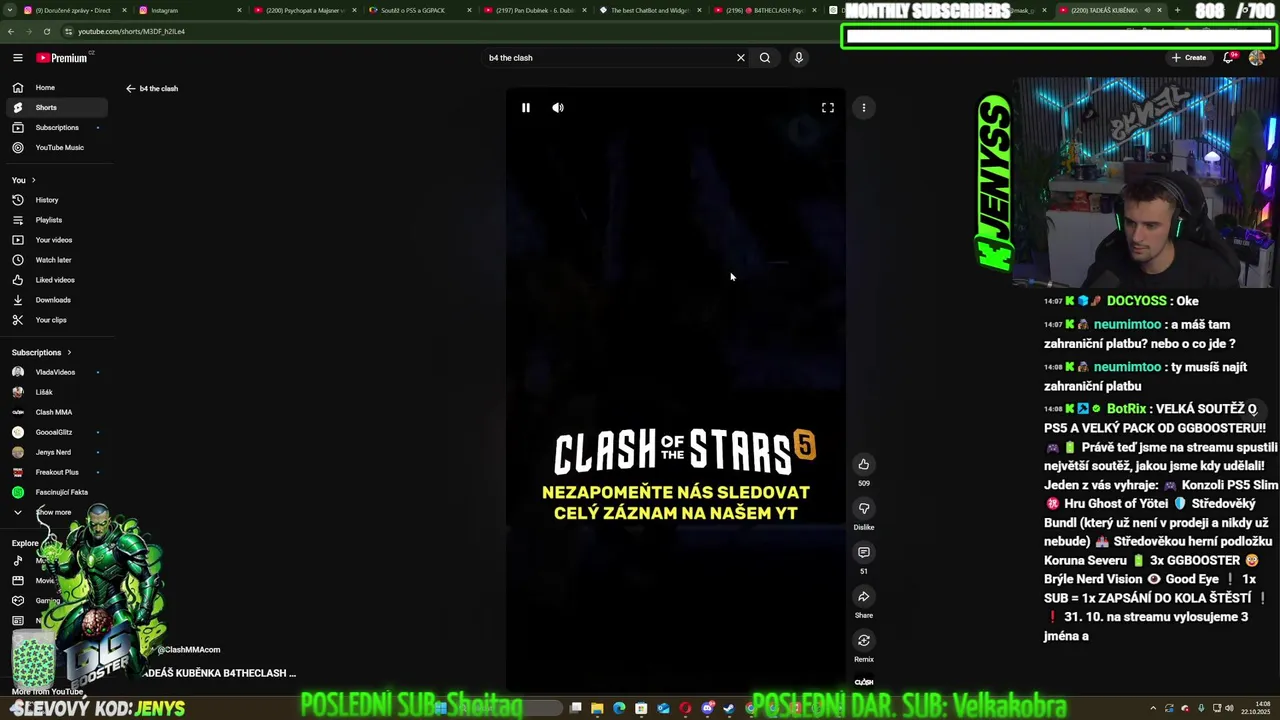Click the search magnifier button
The height and width of the screenshot is (720, 1280).
(765, 58)
